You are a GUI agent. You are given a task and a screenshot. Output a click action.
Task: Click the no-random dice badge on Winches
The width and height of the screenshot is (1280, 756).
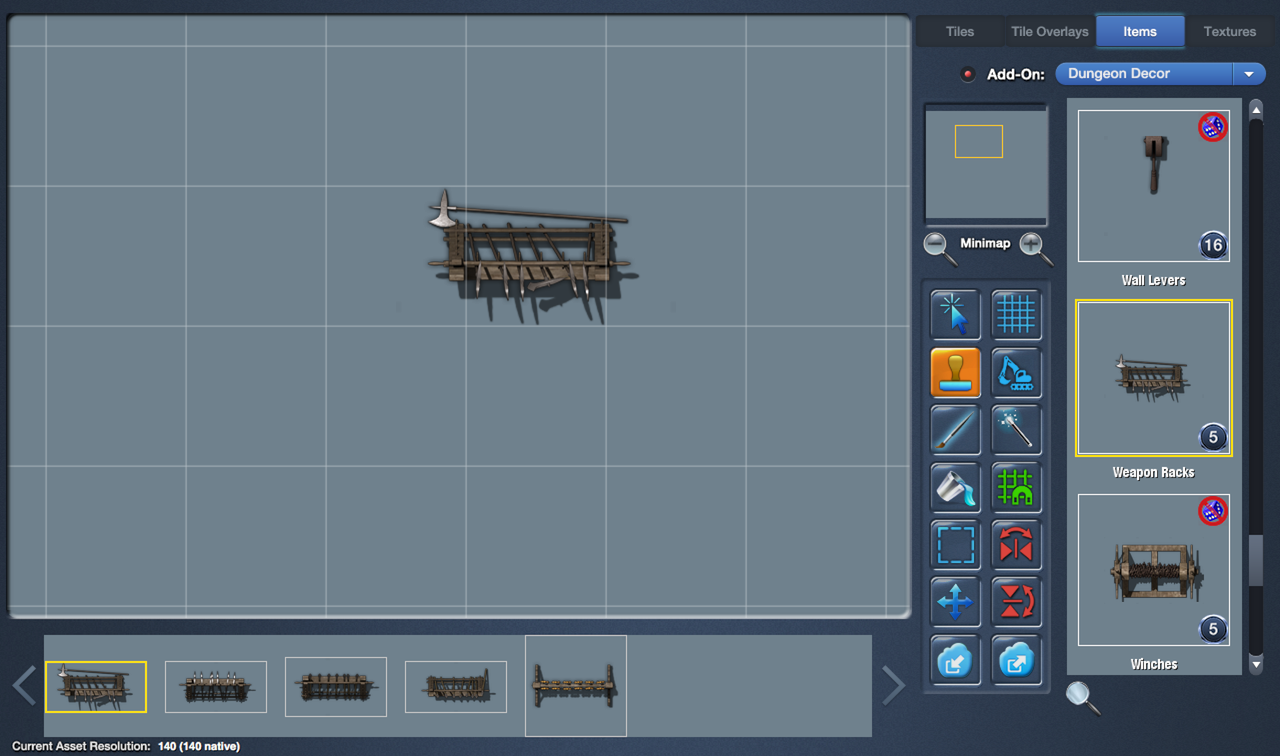(x=1212, y=511)
